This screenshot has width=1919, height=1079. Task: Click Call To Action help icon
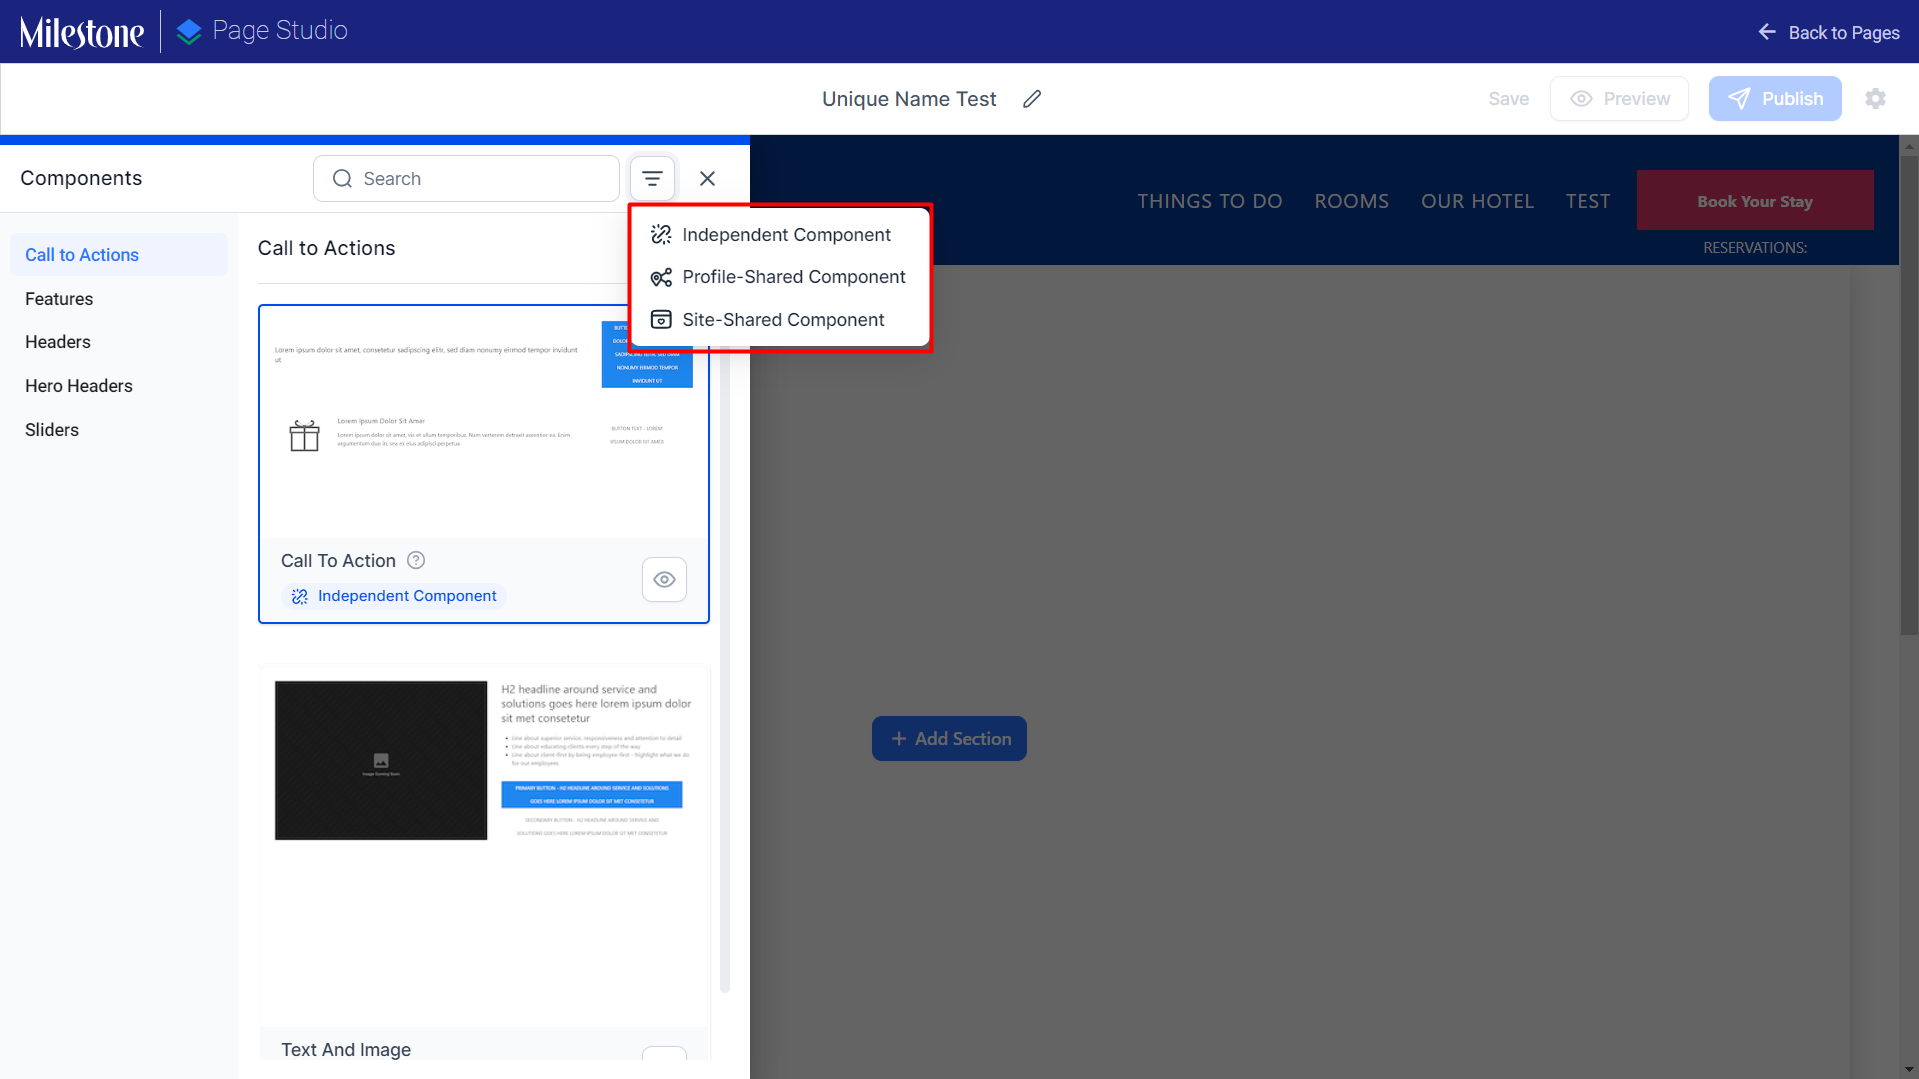click(416, 560)
